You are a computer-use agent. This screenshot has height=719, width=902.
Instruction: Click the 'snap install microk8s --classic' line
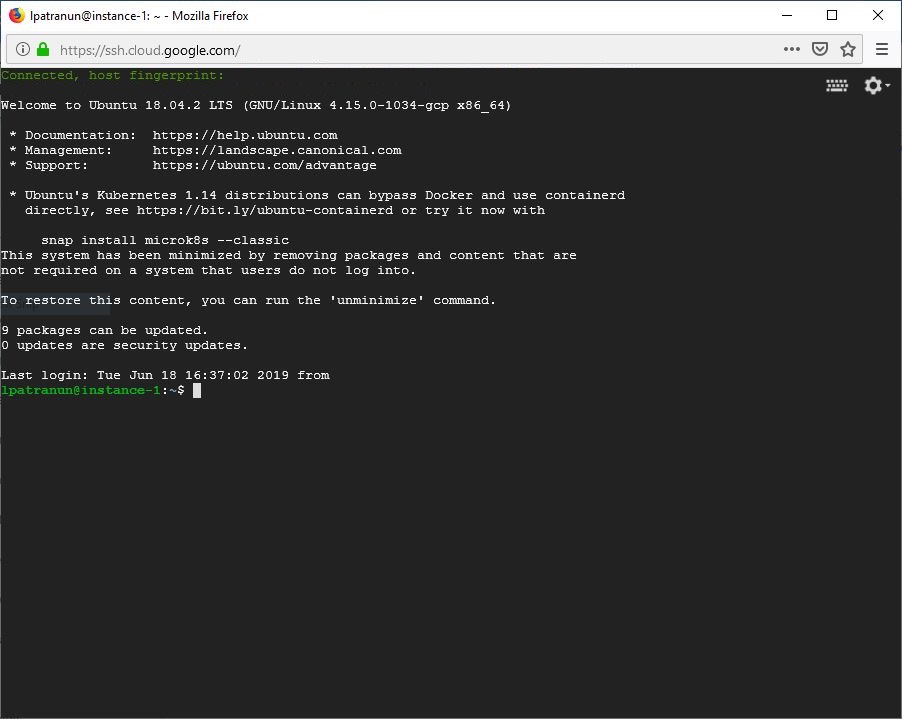[165, 240]
